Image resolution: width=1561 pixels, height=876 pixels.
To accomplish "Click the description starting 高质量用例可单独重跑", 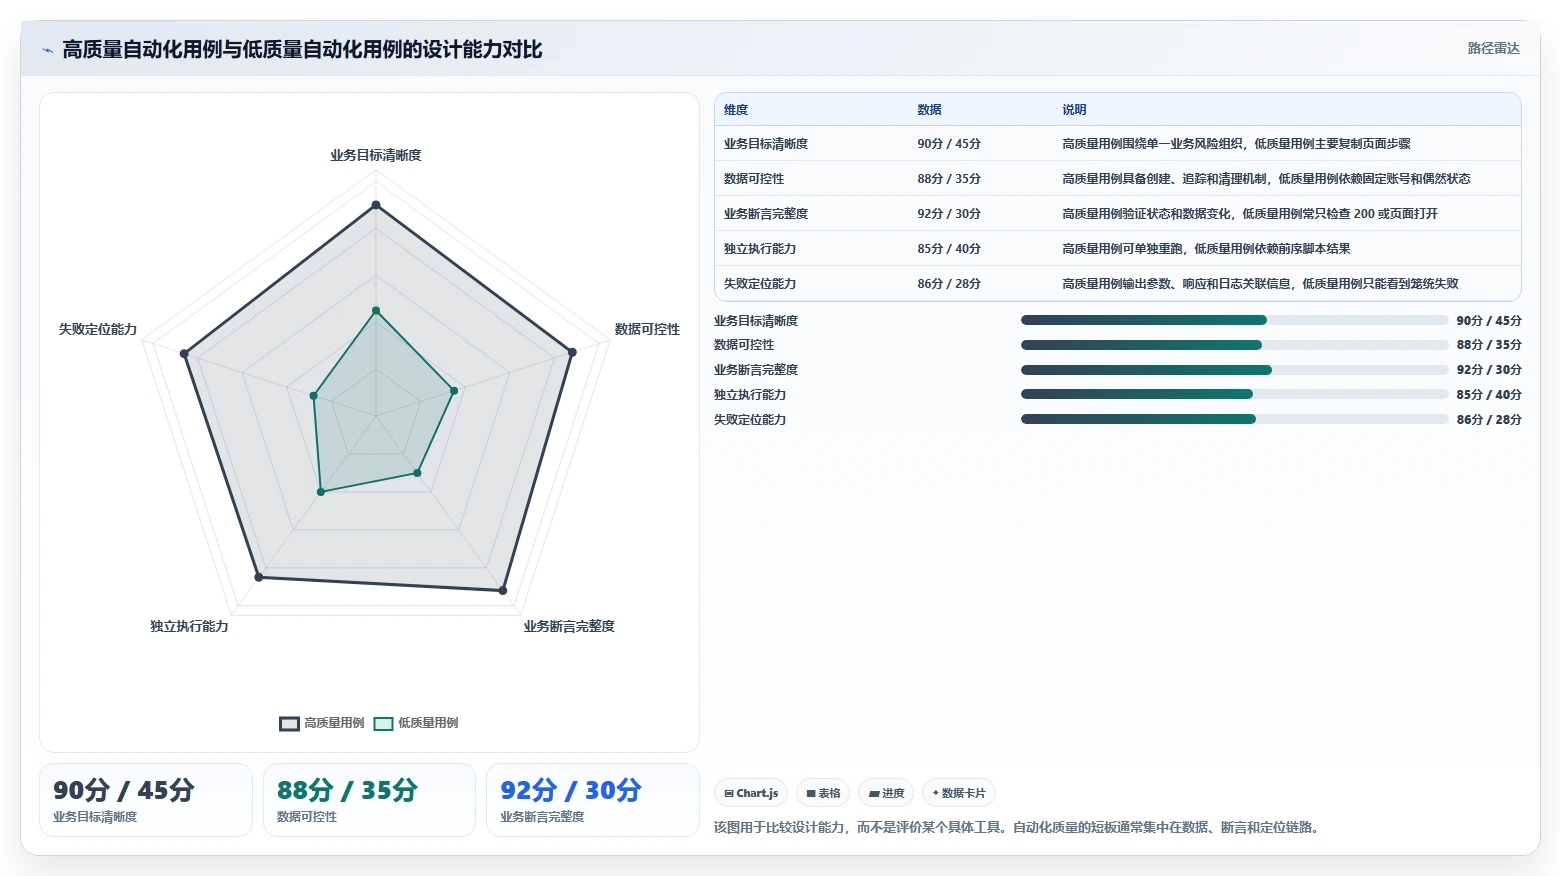I will pyautogui.click(x=1206, y=249).
